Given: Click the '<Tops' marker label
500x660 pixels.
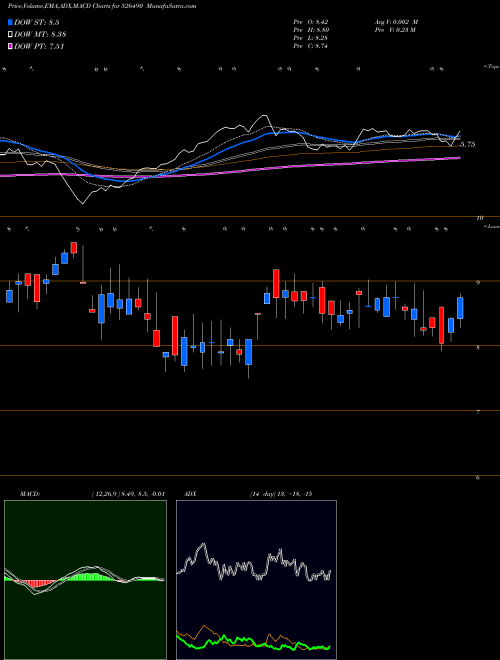Looking at the screenshot, I should [491, 67].
